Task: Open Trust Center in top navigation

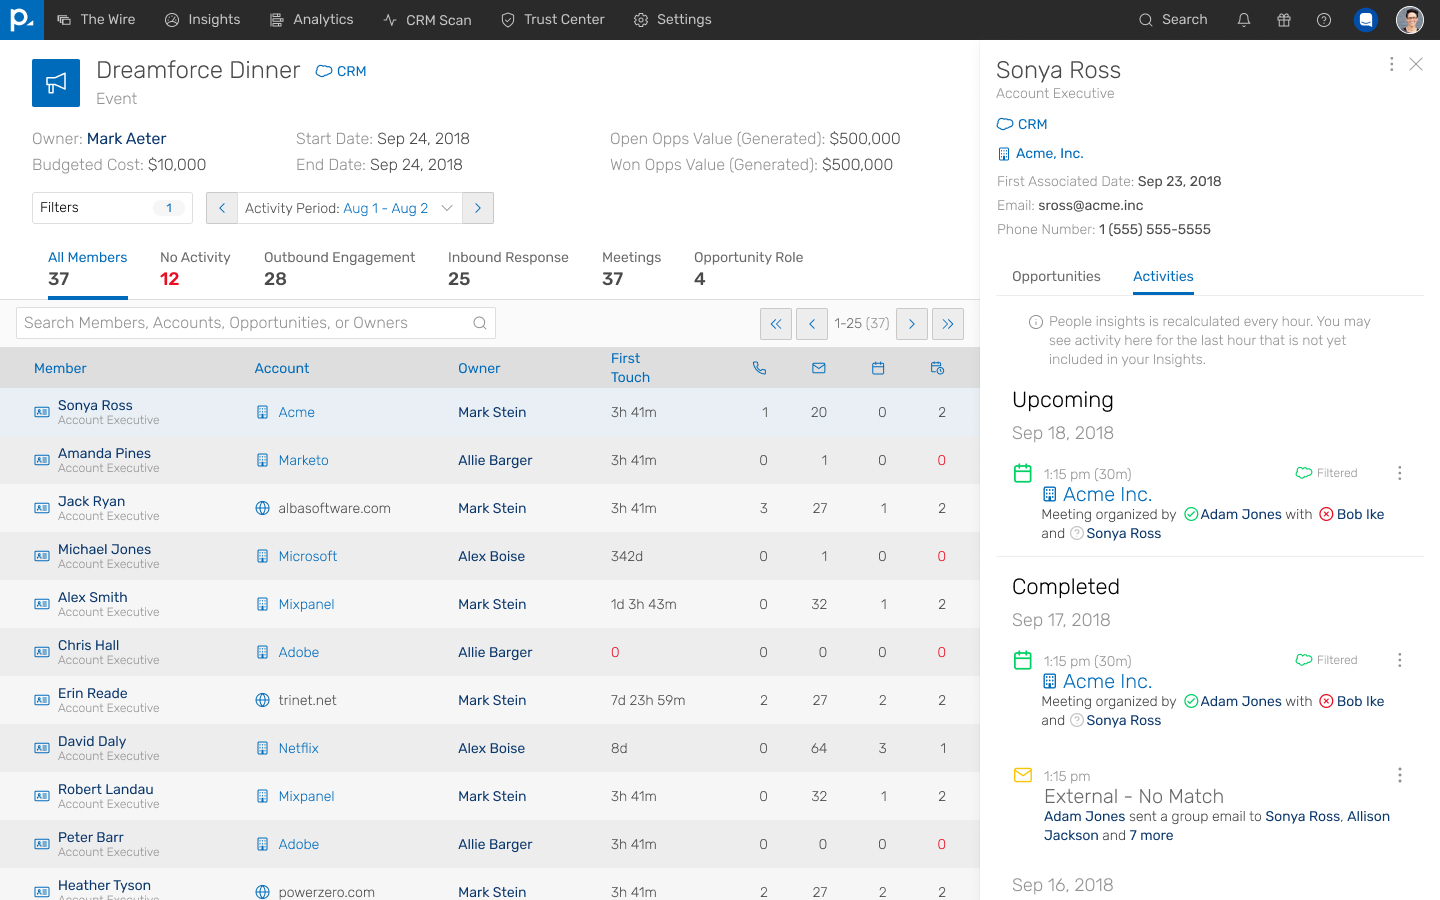Action: (x=552, y=20)
